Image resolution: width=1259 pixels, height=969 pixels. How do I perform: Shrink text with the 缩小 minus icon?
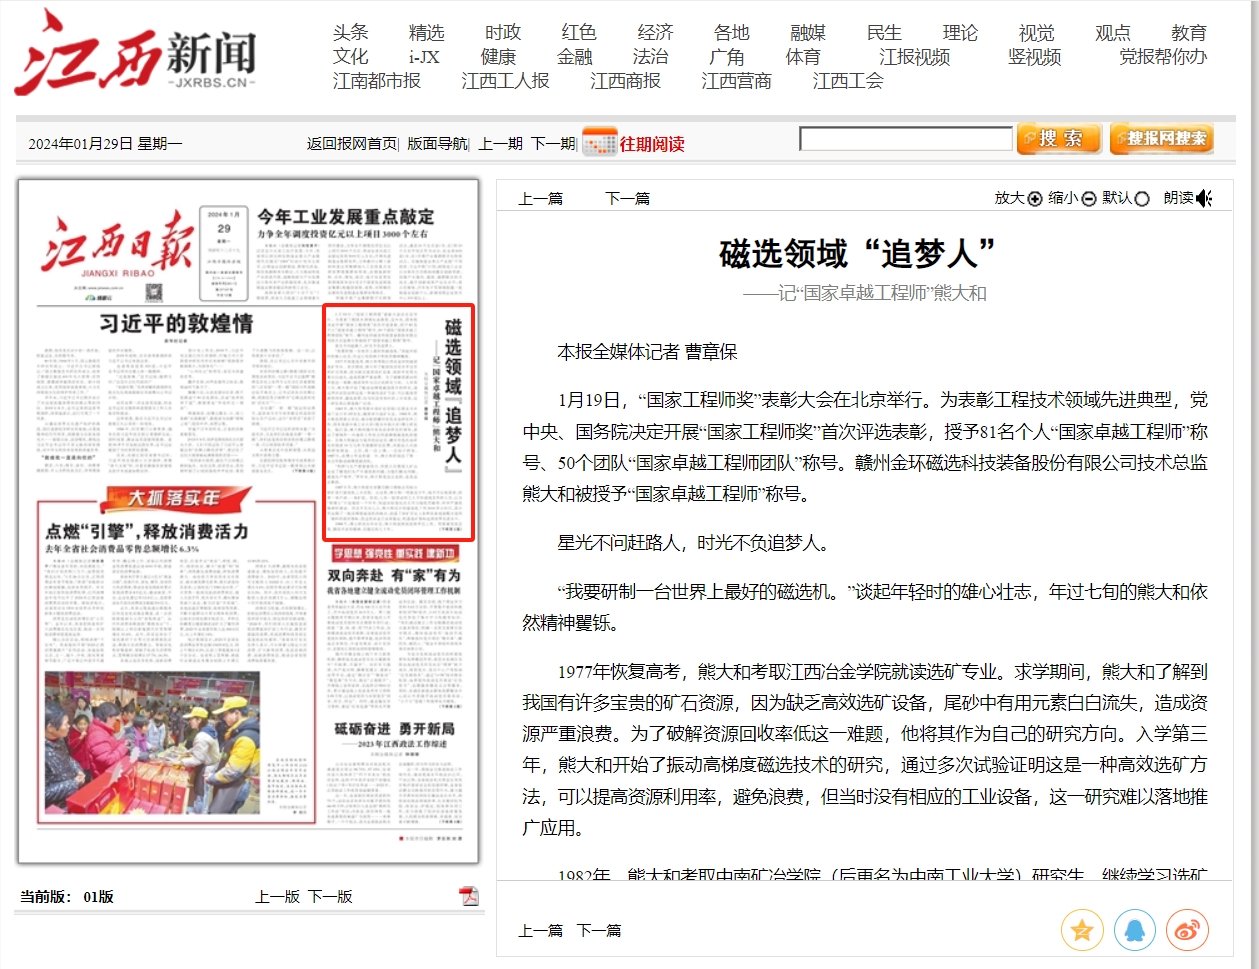(1089, 198)
